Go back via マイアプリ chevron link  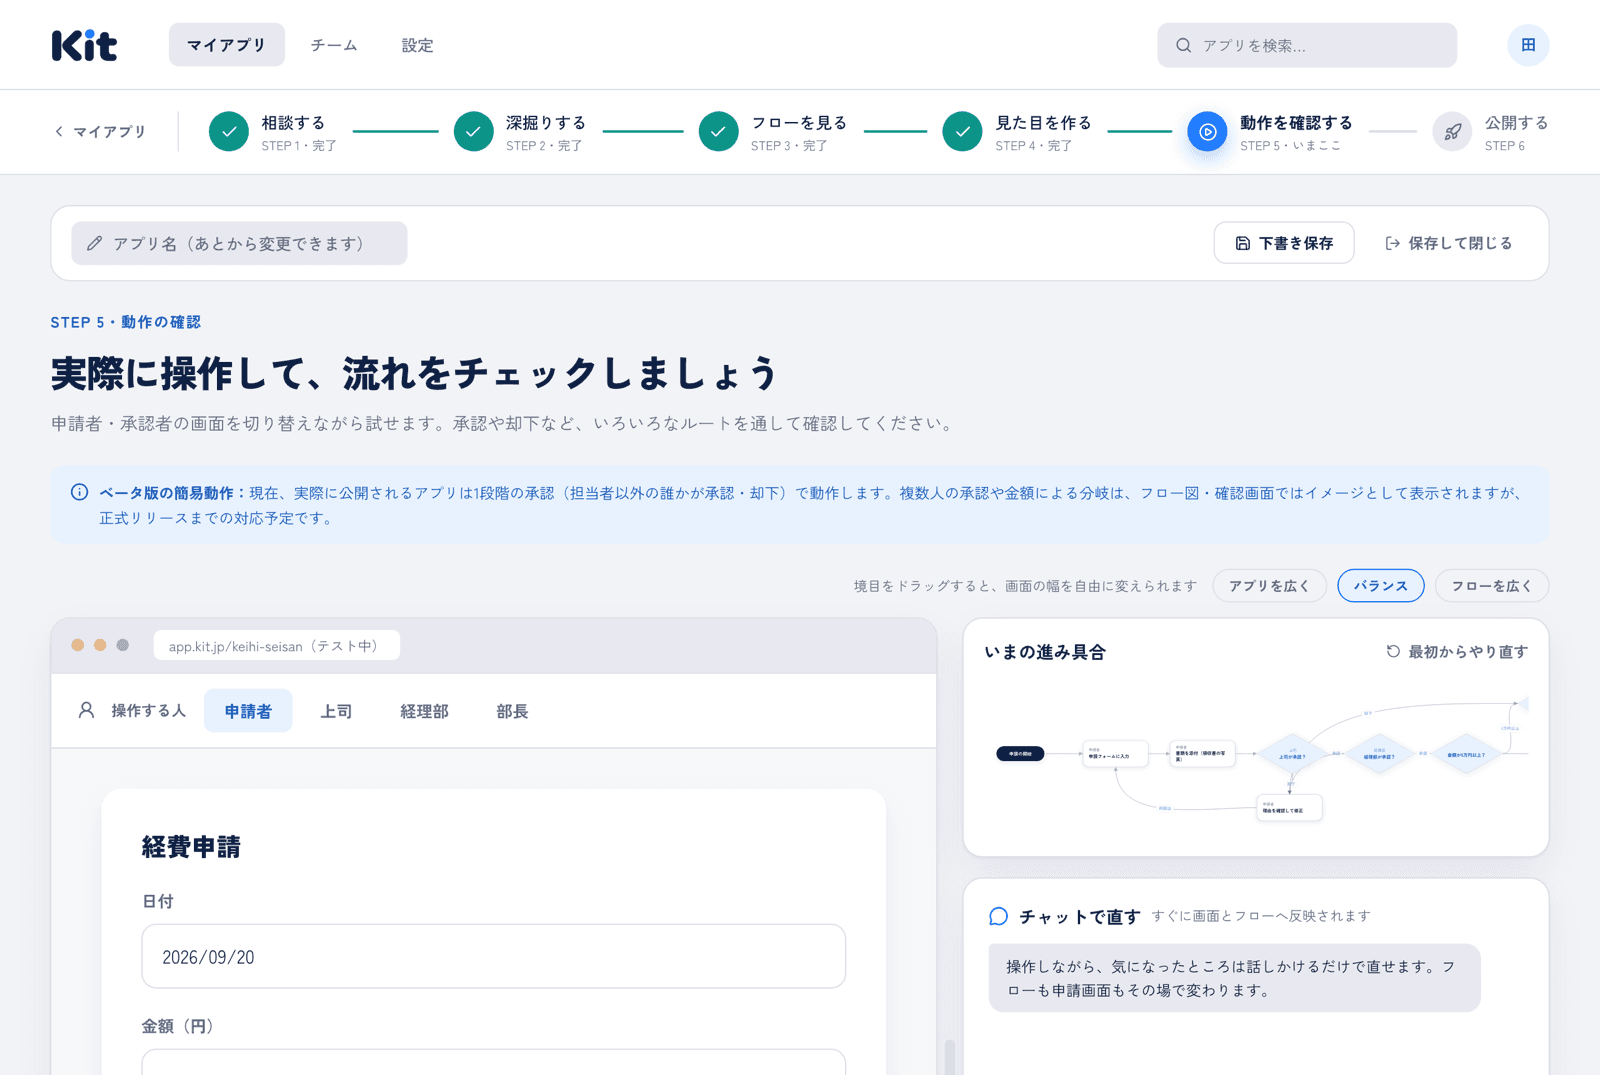[x=100, y=131]
